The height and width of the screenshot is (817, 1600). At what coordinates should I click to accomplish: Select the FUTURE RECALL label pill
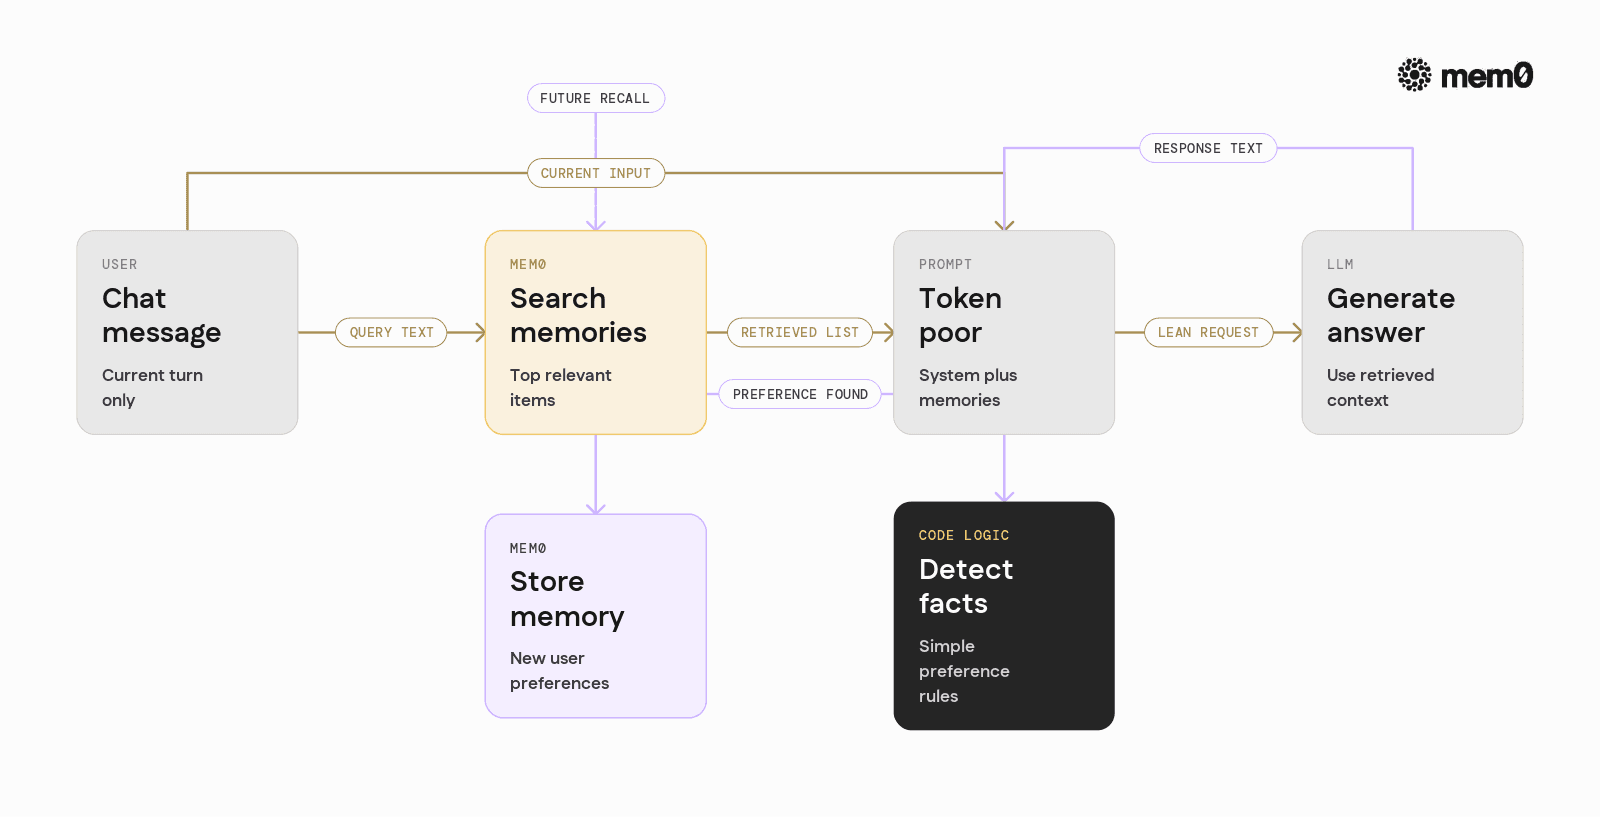[596, 98]
